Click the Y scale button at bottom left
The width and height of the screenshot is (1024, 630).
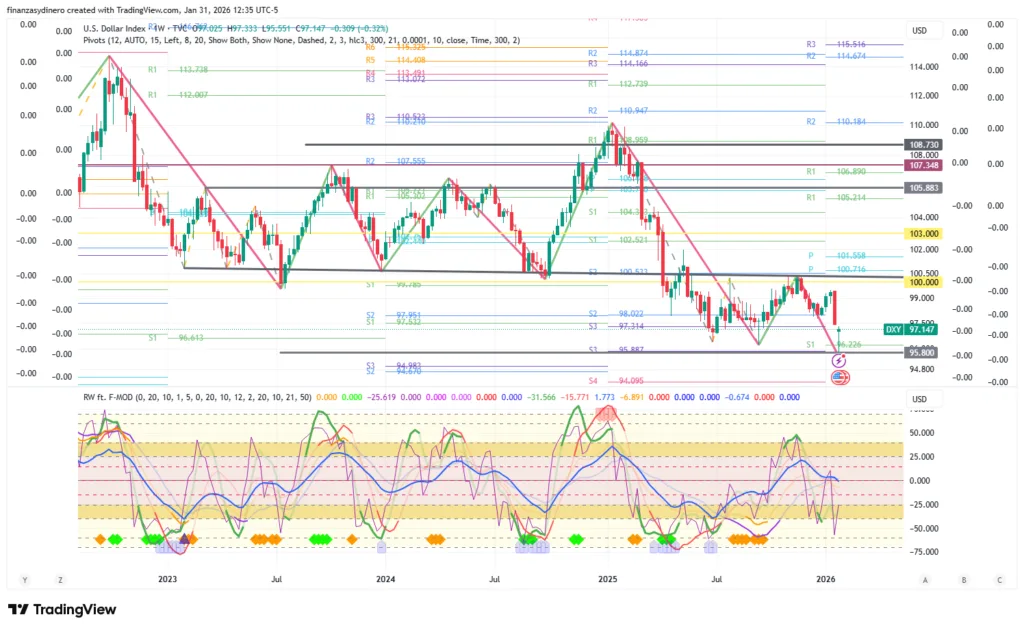click(24, 579)
